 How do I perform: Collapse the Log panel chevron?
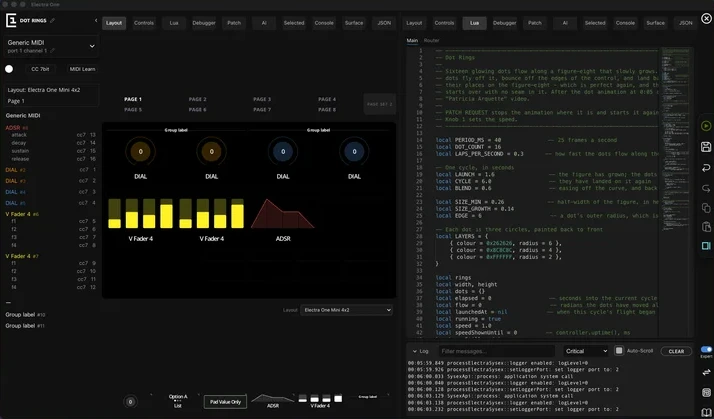pos(415,351)
